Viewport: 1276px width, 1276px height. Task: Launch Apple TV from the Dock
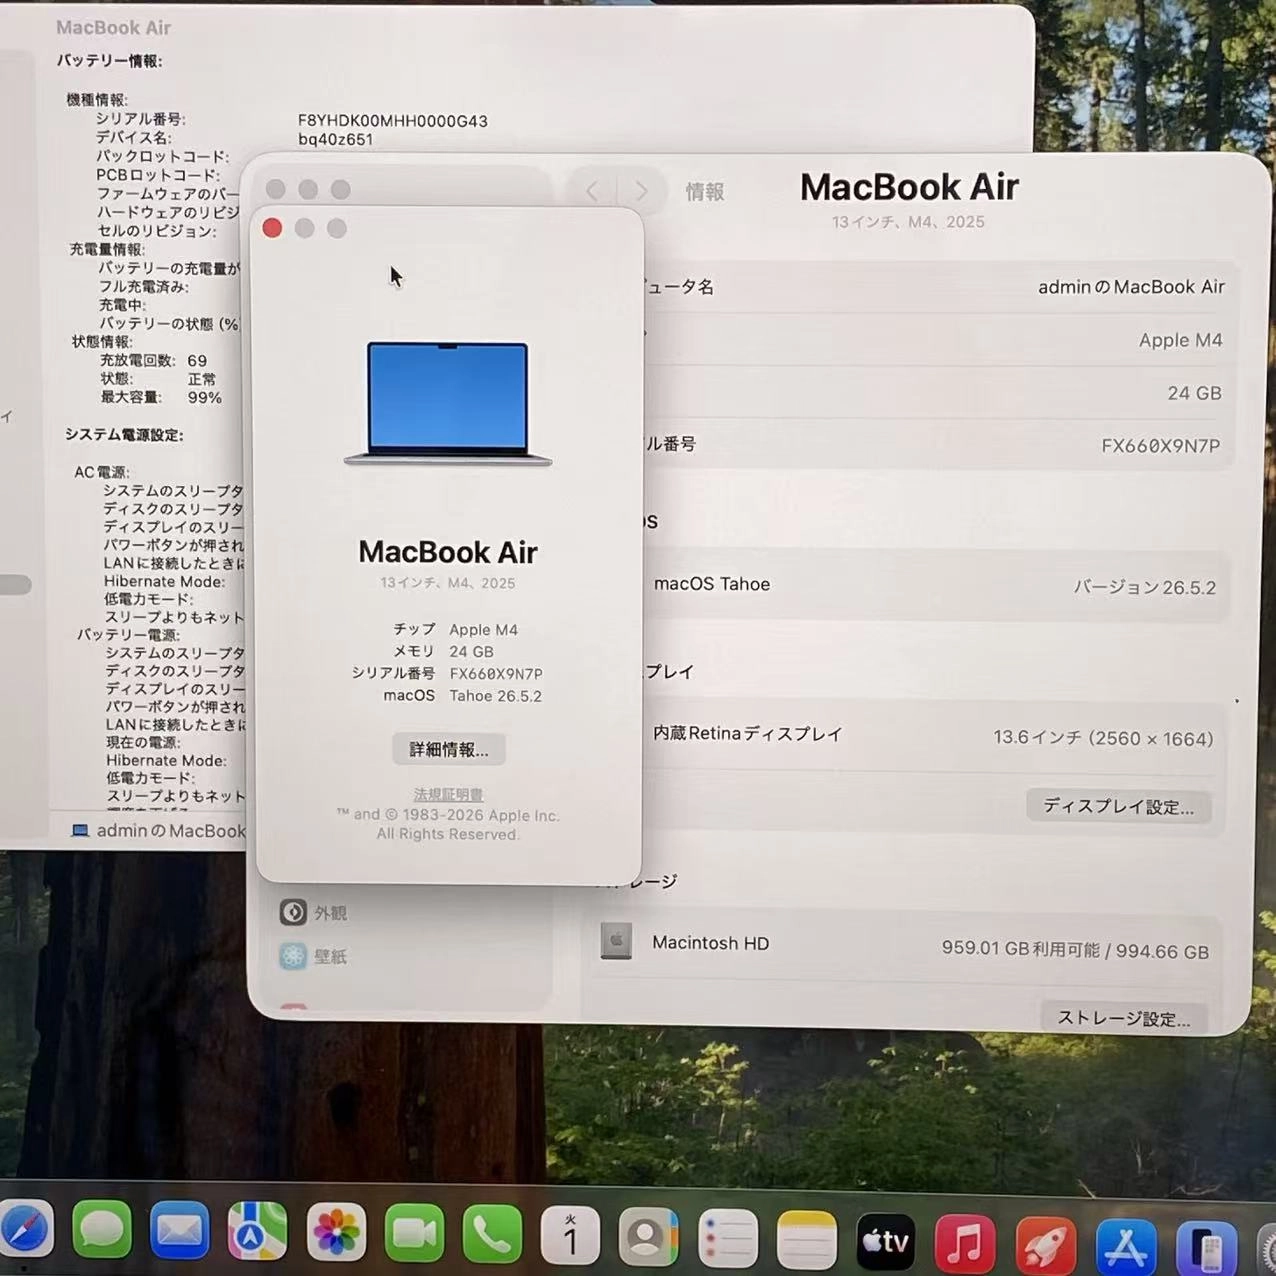(x=886, y=1241)
